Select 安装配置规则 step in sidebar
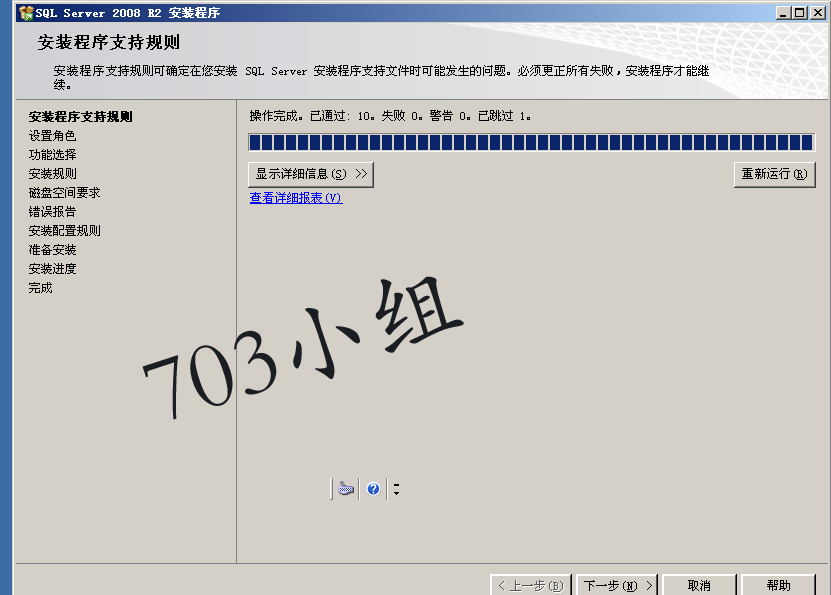 tap(64, 231)
